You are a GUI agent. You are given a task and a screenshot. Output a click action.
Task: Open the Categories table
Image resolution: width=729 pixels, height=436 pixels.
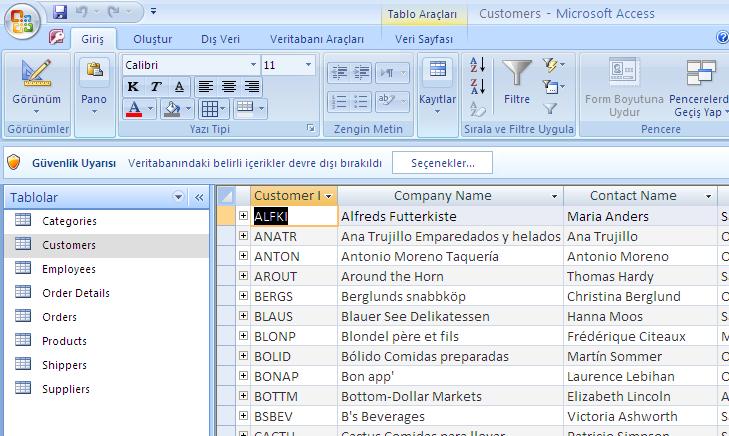click(x=106, y=221)
